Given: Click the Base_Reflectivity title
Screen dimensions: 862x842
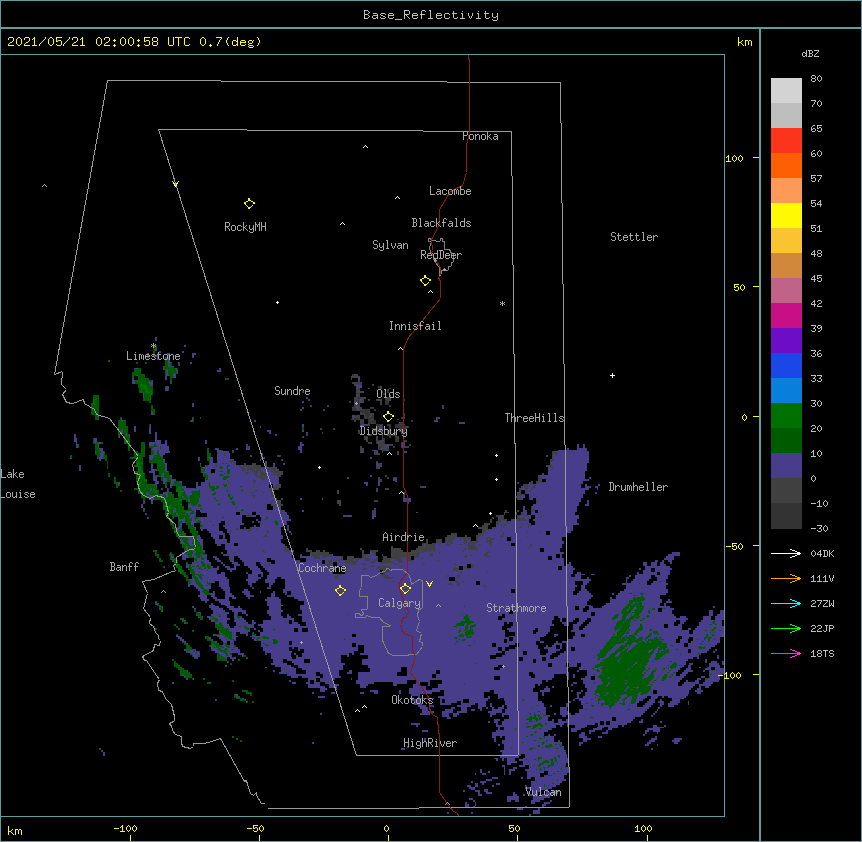Looking at the screenshot, I should [x=431, y=15].
